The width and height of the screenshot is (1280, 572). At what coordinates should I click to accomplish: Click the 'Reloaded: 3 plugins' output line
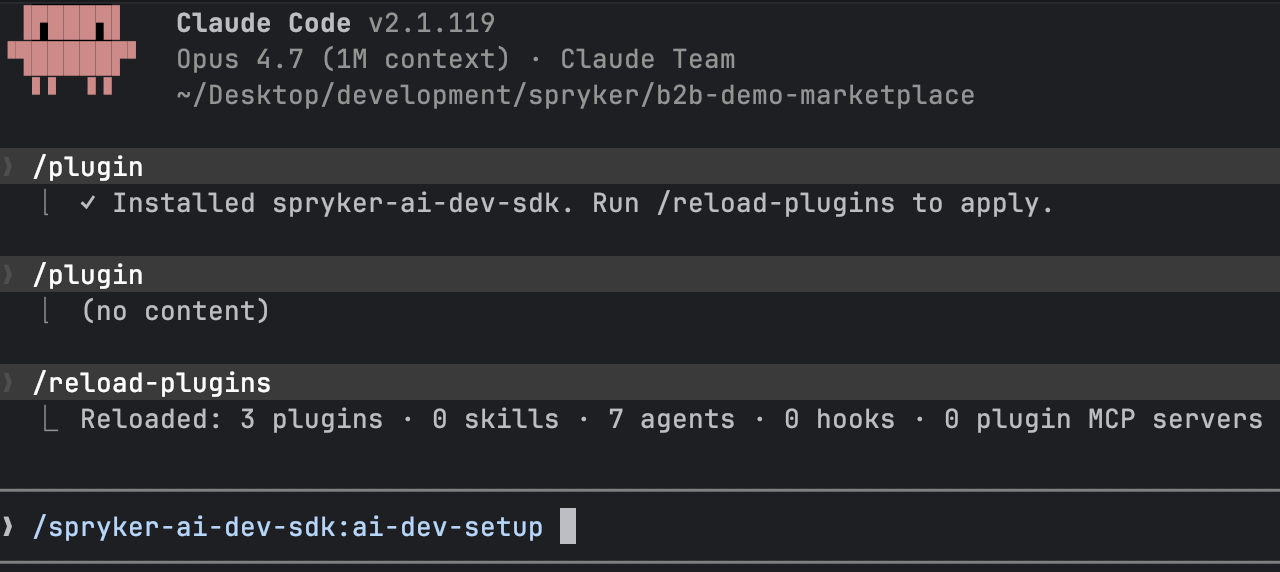[671, 419]
